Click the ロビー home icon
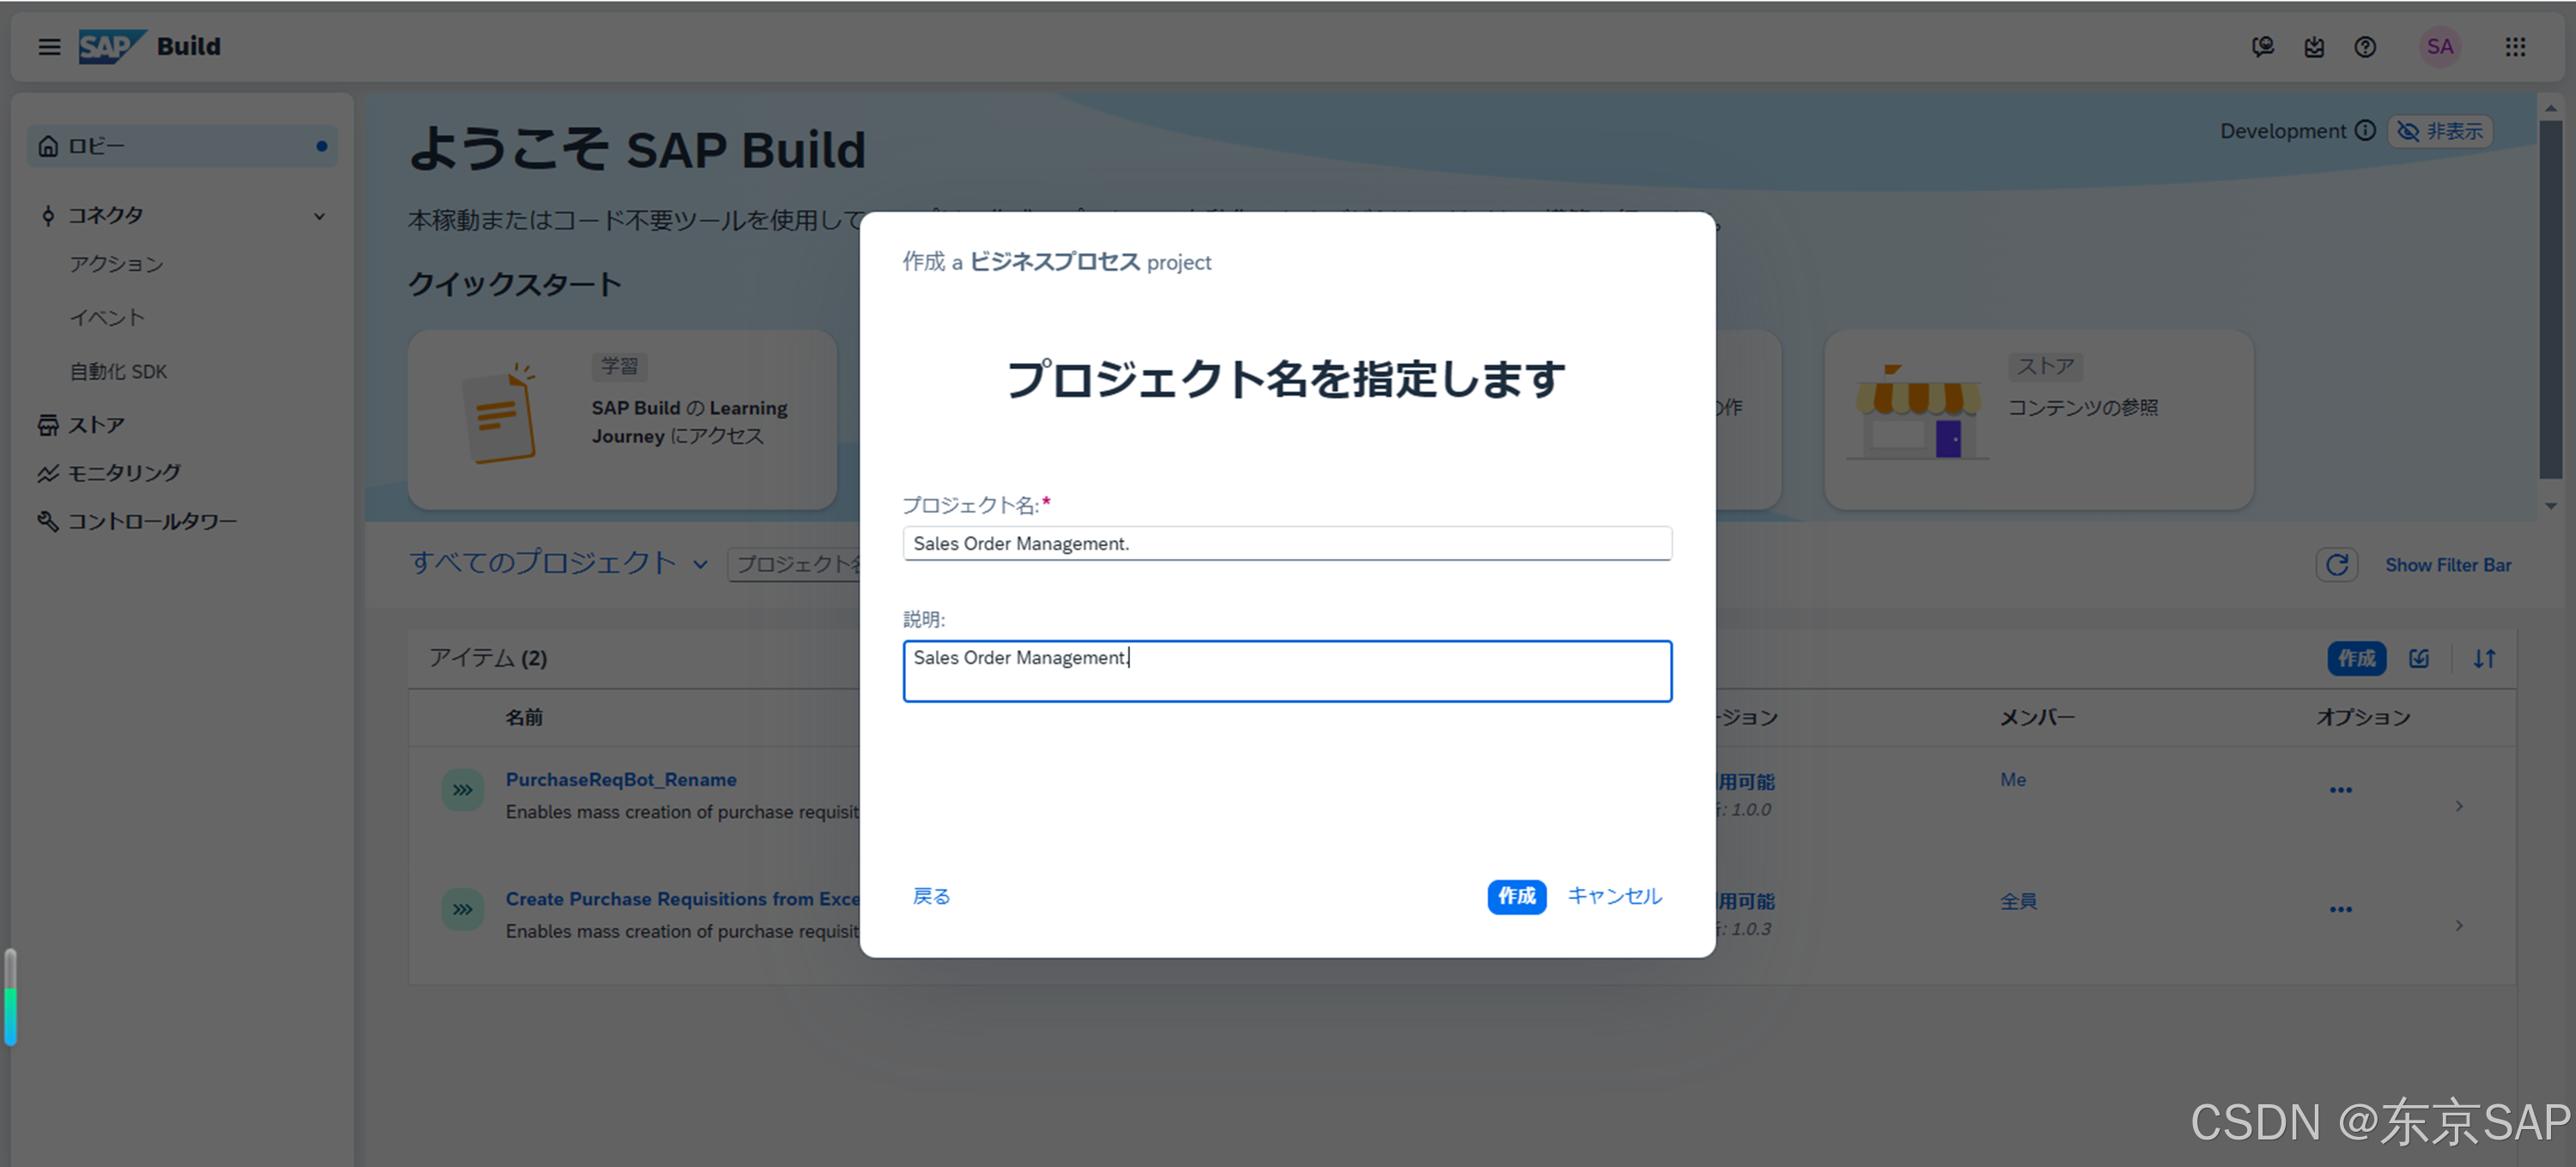Screen dimensions: 2576x1167 [48, 146]
